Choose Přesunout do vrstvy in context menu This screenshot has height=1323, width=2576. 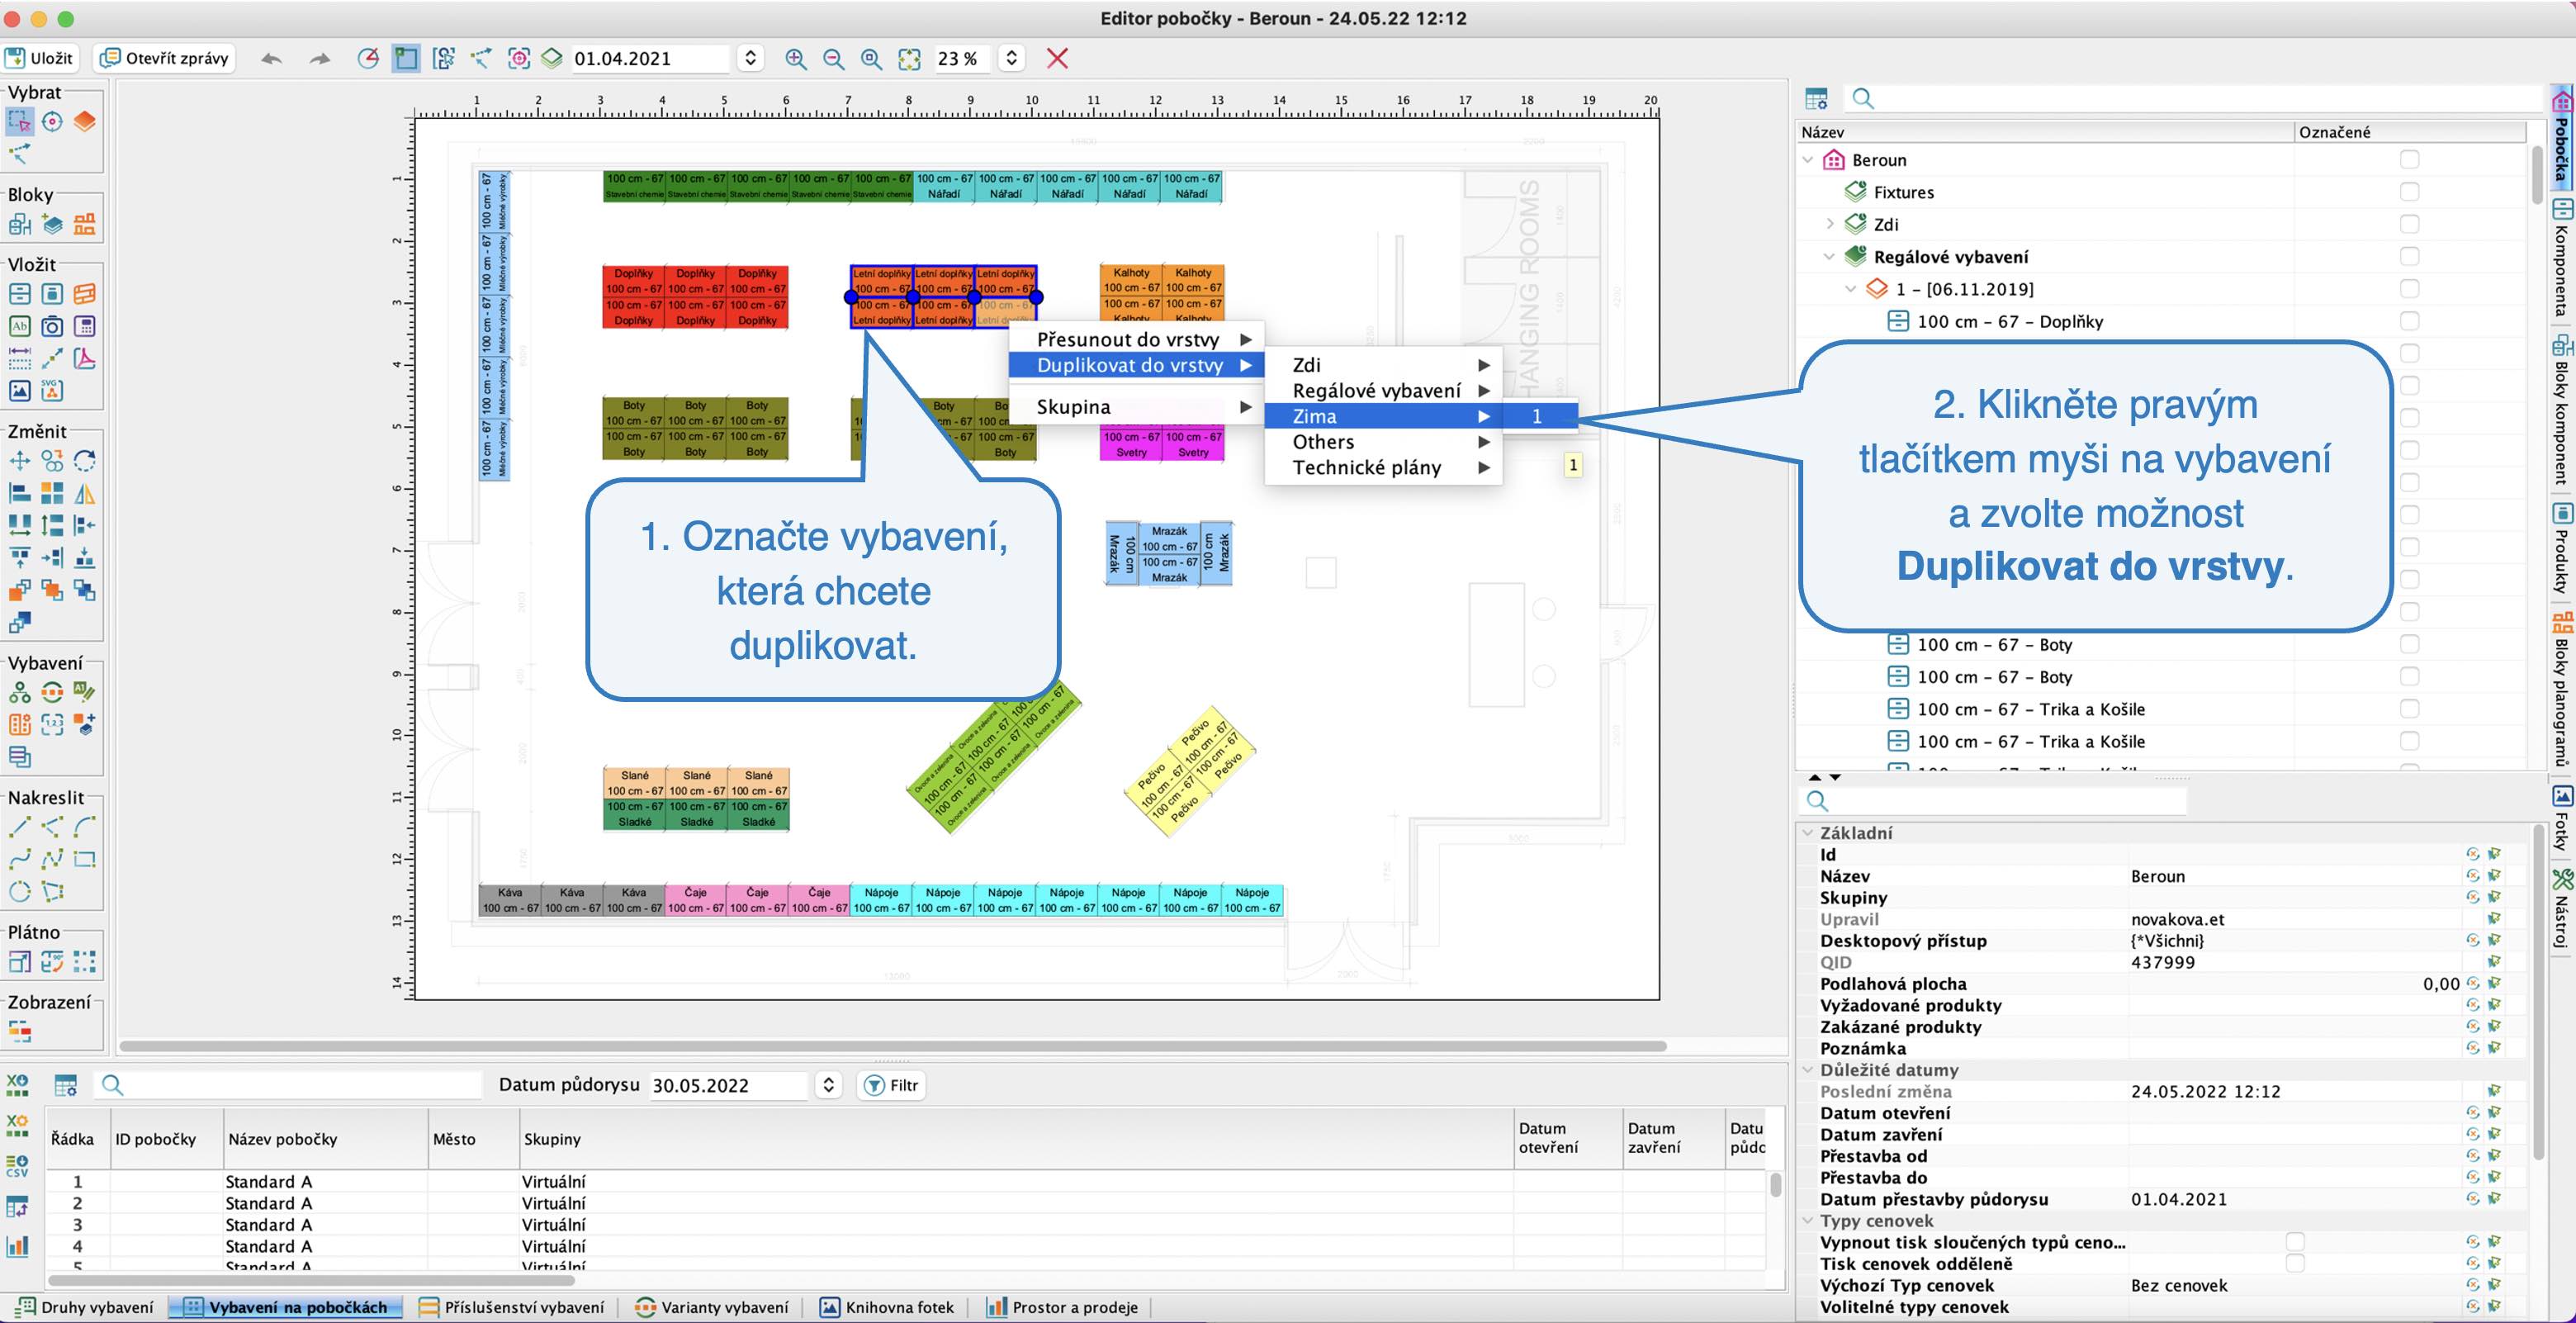pos(1136,339)
